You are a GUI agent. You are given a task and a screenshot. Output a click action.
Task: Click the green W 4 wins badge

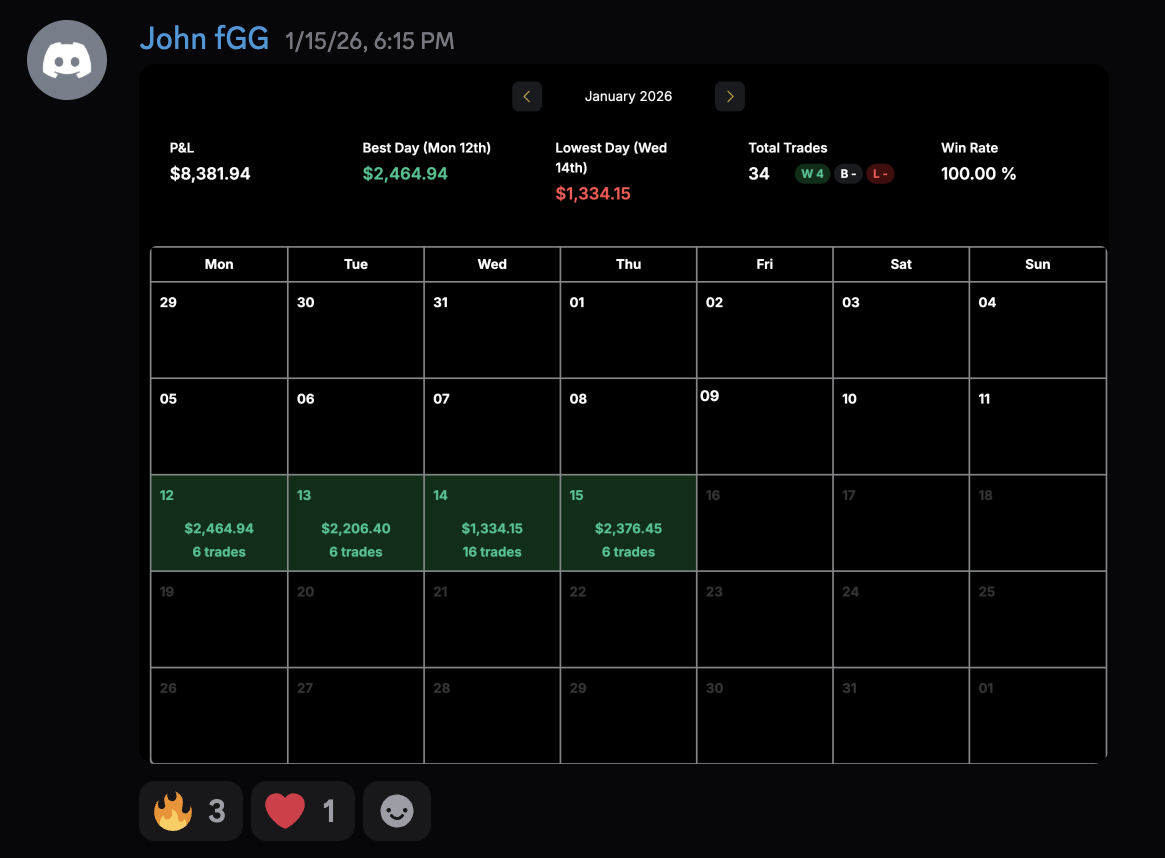tap(812, 174)
